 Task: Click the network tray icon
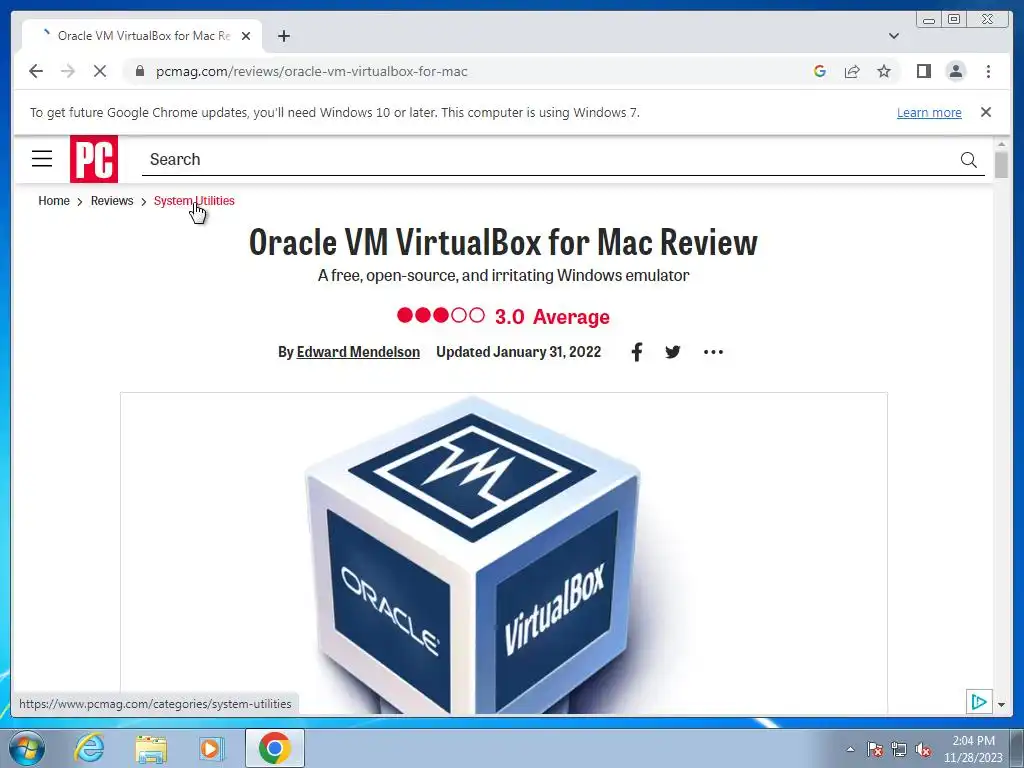(899, 749)
